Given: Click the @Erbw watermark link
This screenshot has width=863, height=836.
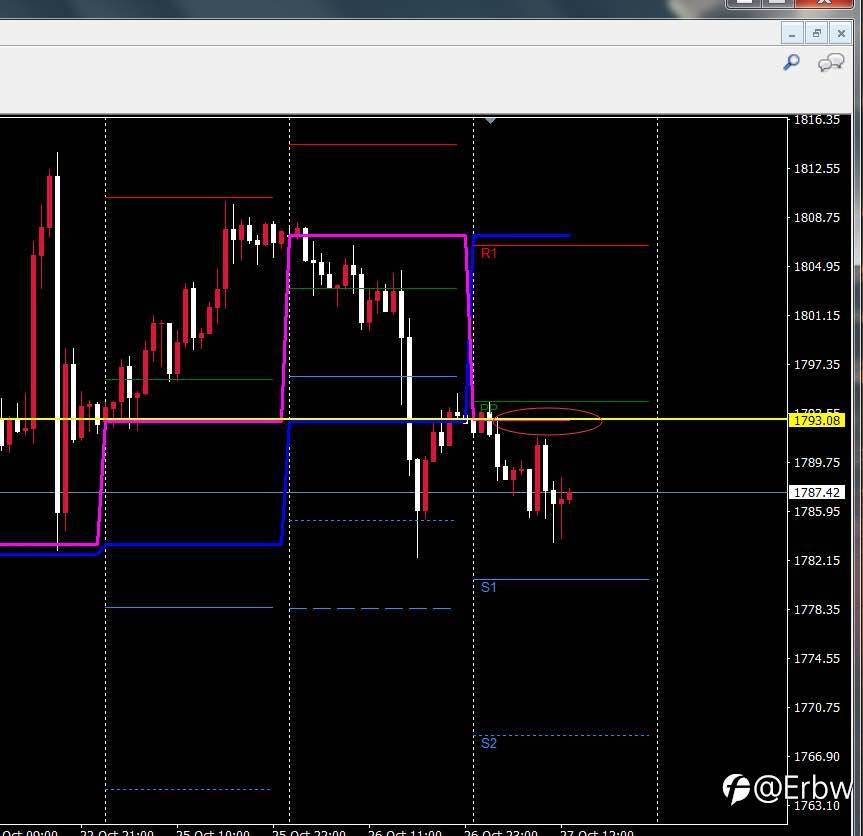Looking at the screenshot, I should pyautogui.click(x=788, y=789).
